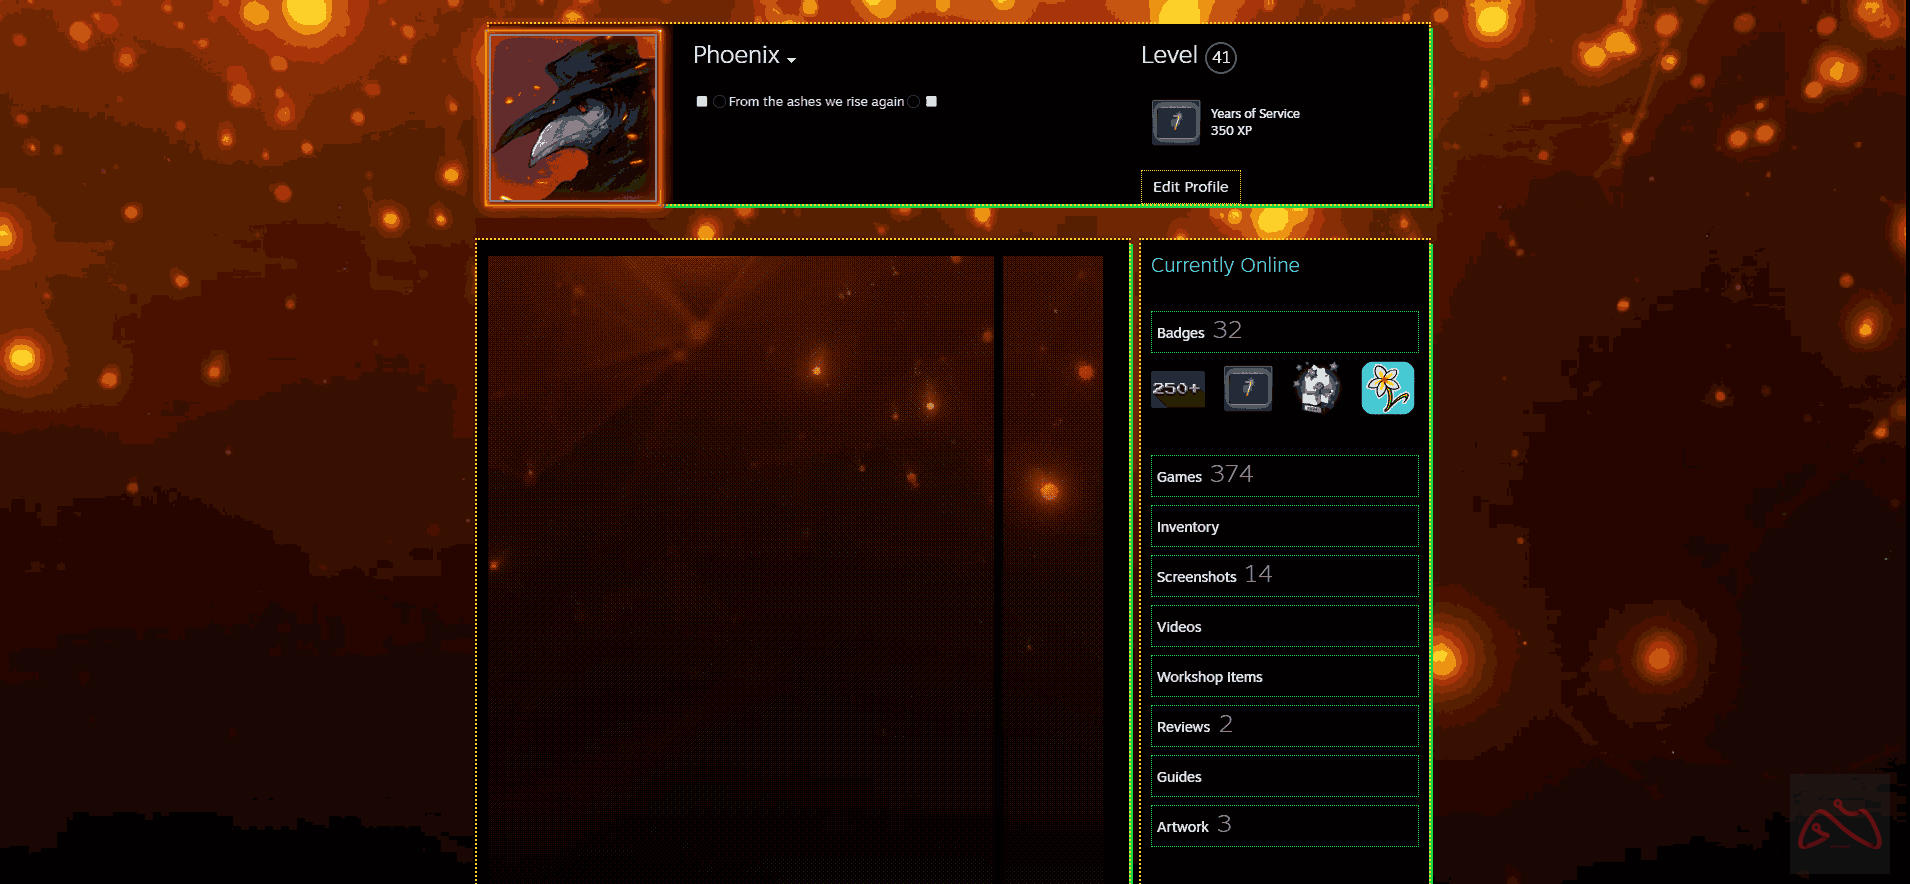This screenshot has height=884, width=1910.
Task: Open Years of Service badge beside 350 XP
Action: pyautogui.click(x=1175, y=122)
